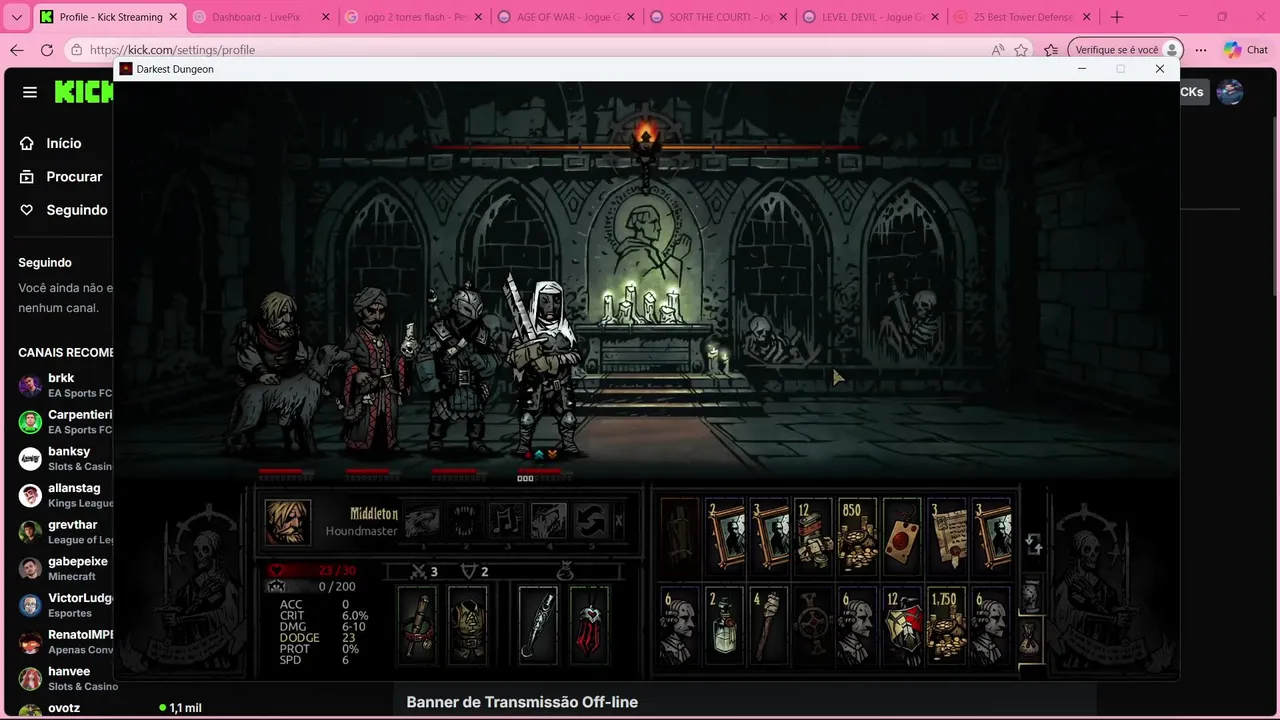Open Seguindo in Kick sidebar
This screenshot has width=1280, height=720.
[x=63, y=210]
